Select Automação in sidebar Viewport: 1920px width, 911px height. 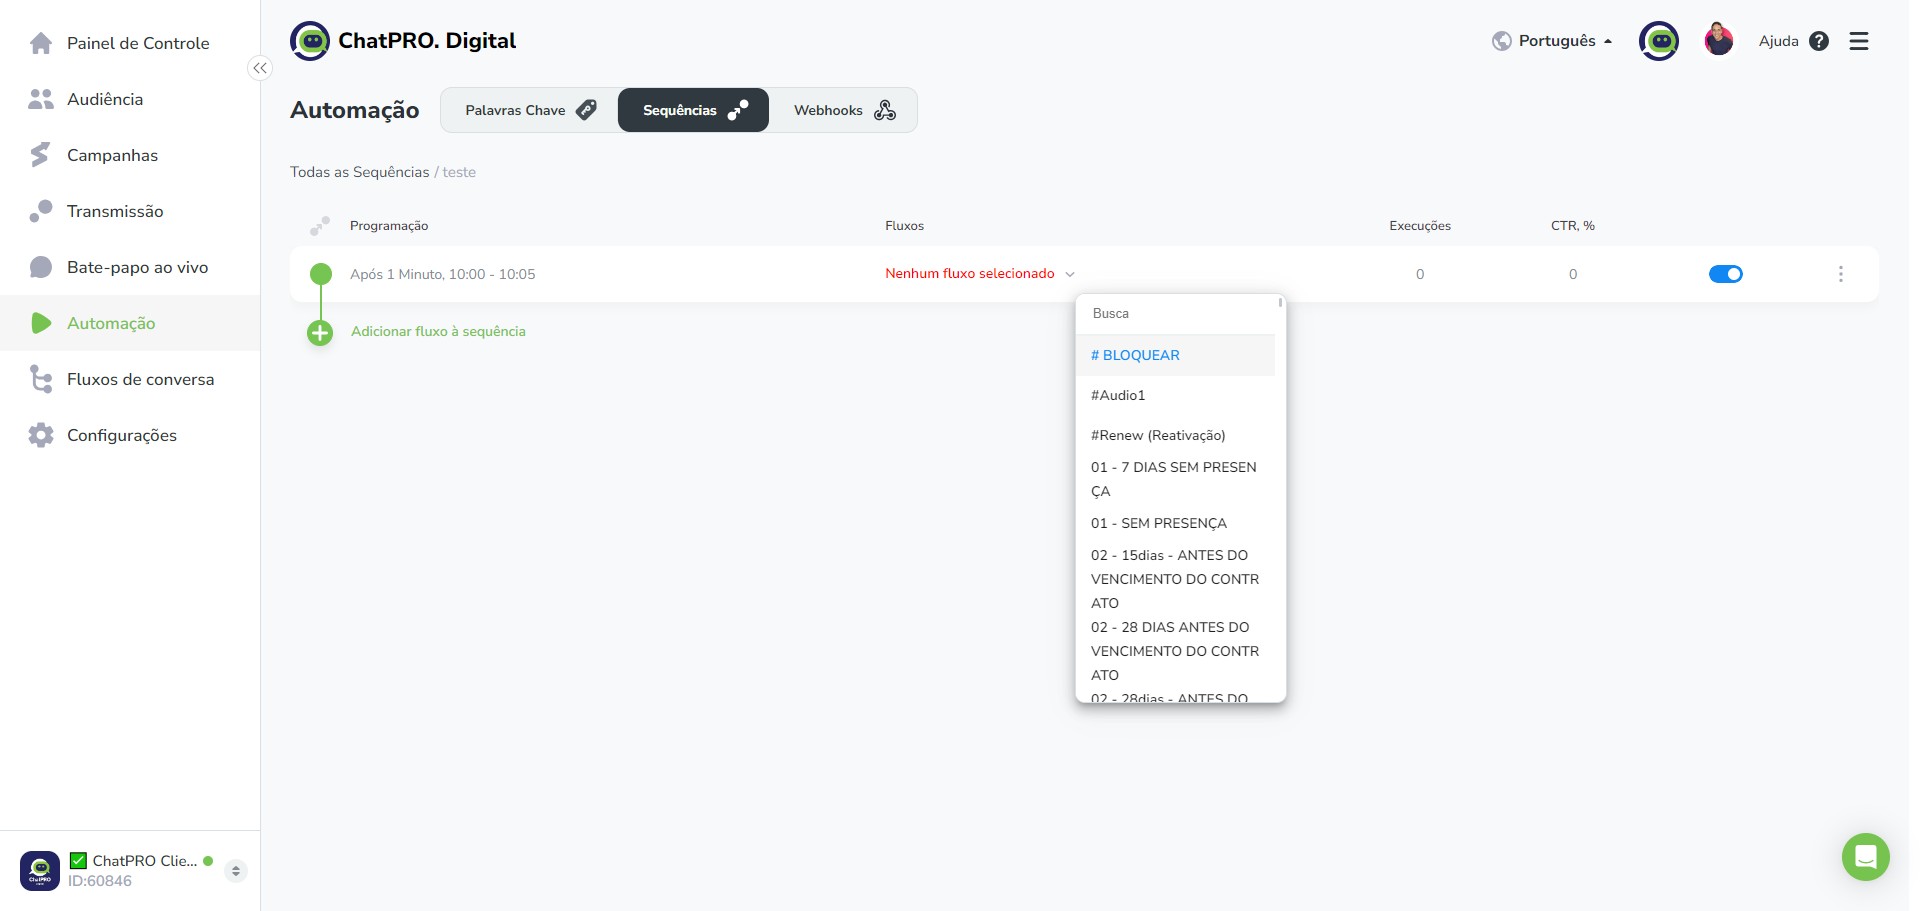[x=130, y=323]
